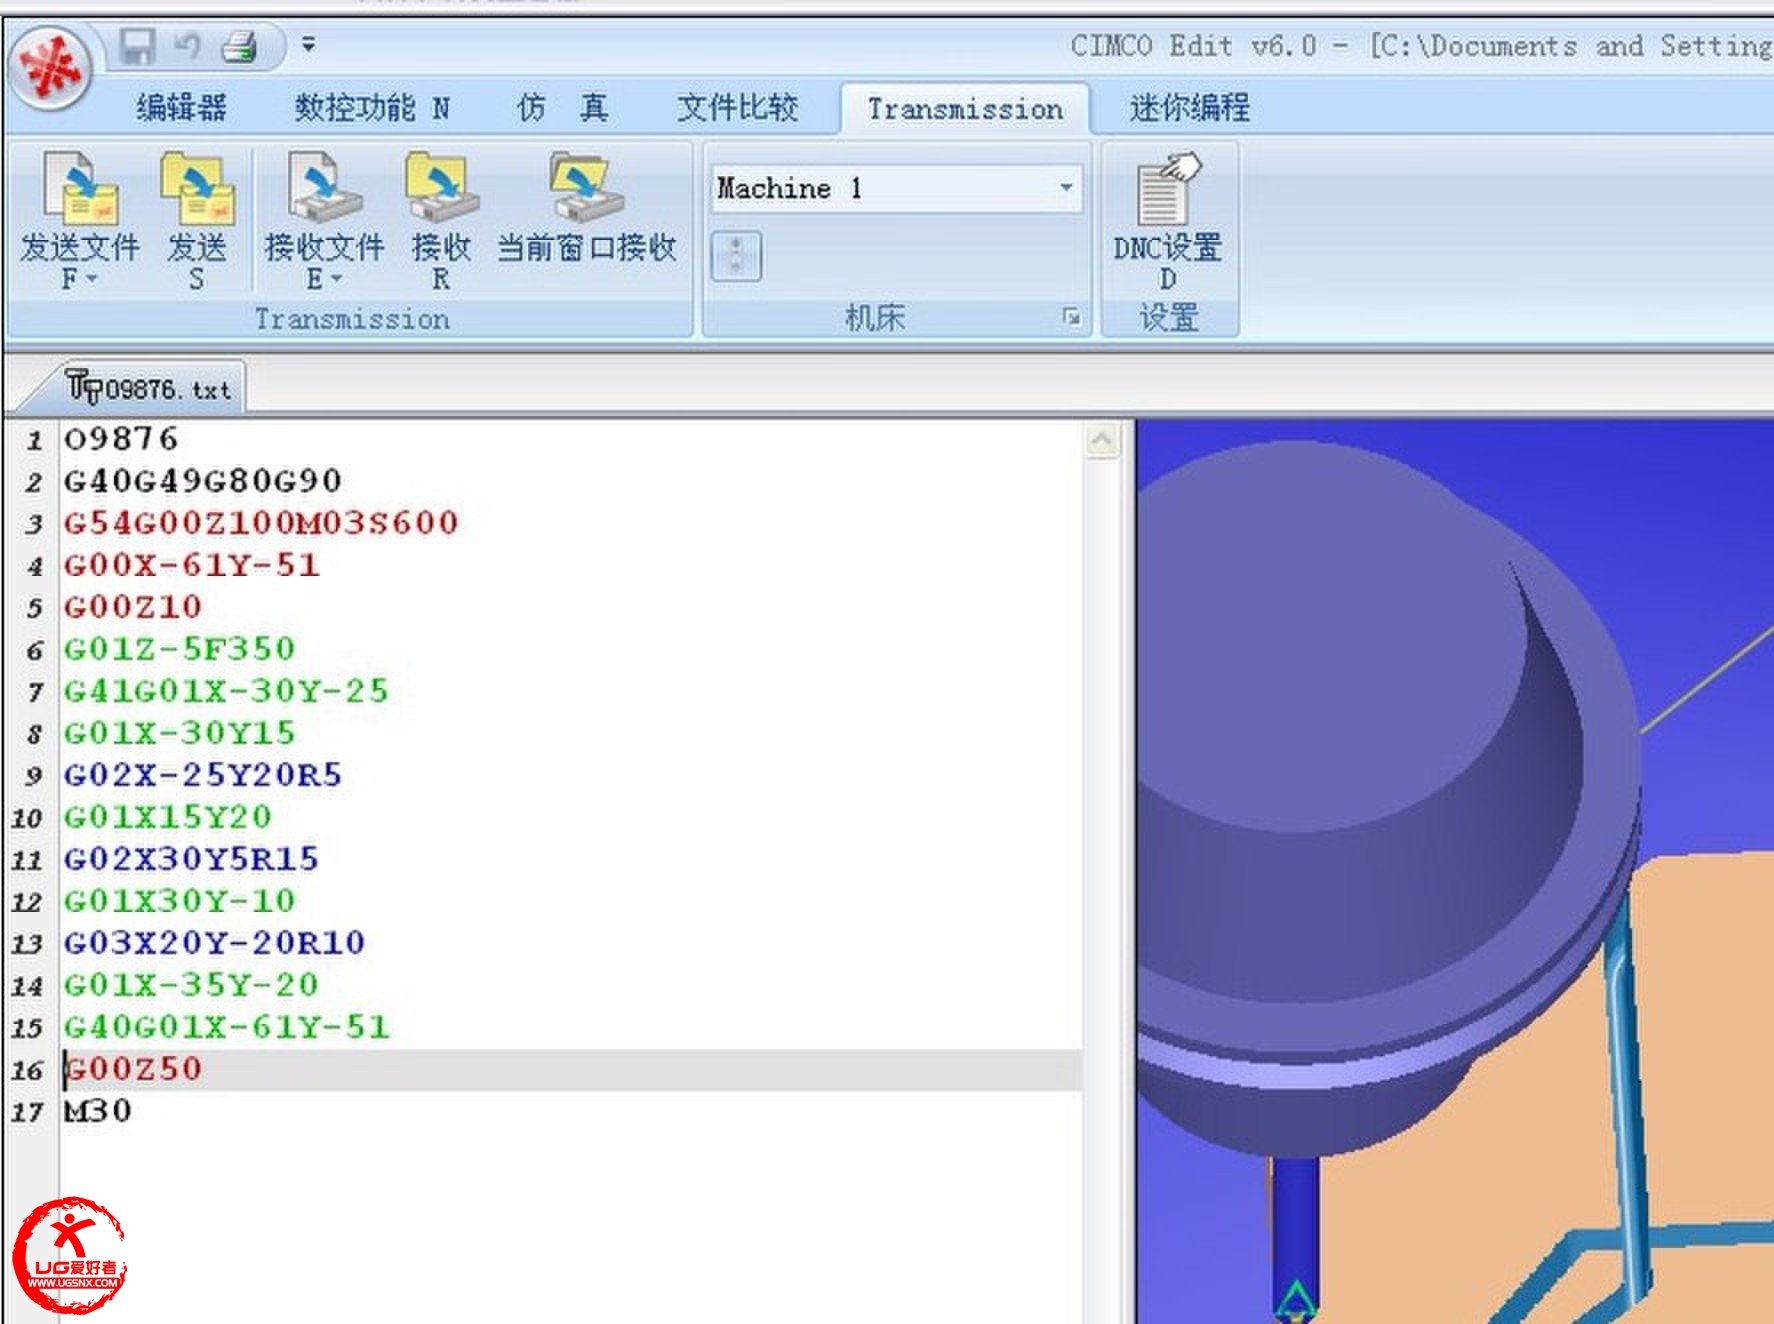The width and height of the screenshot is (1774, 1324).
Task: Click line G02X-25Y20R5
Action: [203, 775]
